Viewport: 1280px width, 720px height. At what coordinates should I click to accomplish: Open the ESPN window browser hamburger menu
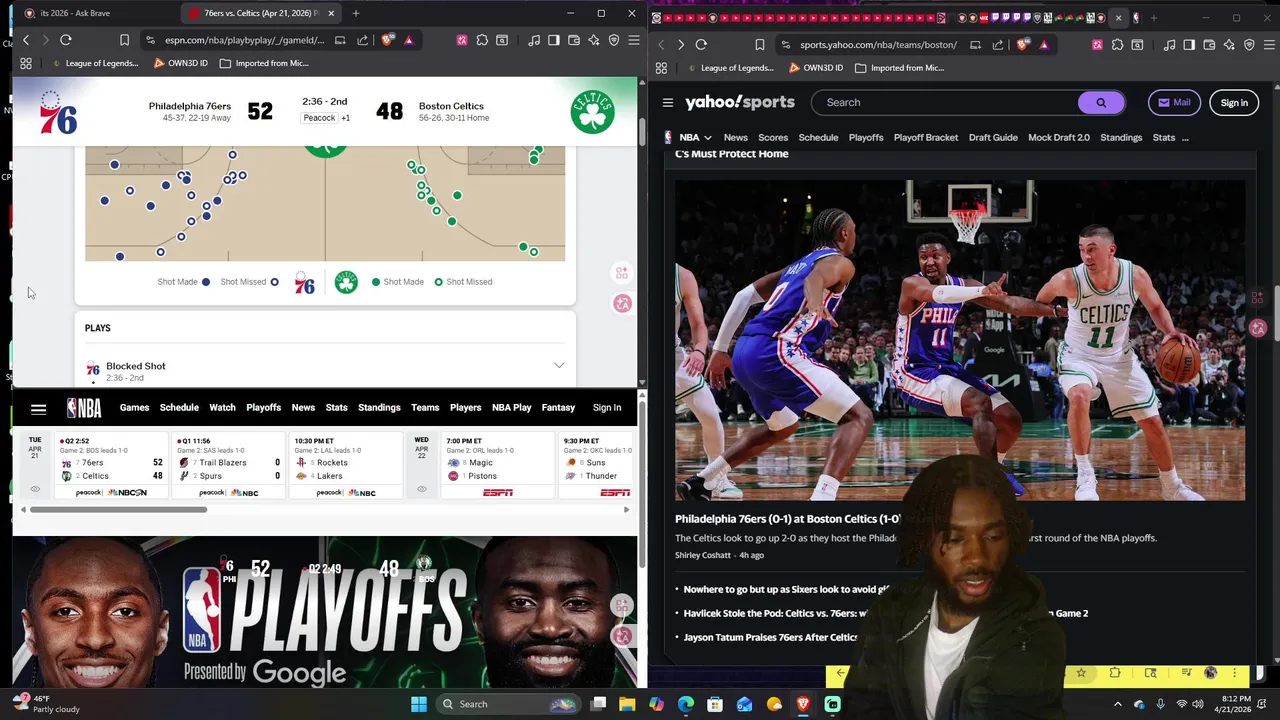tap(633, 40)
